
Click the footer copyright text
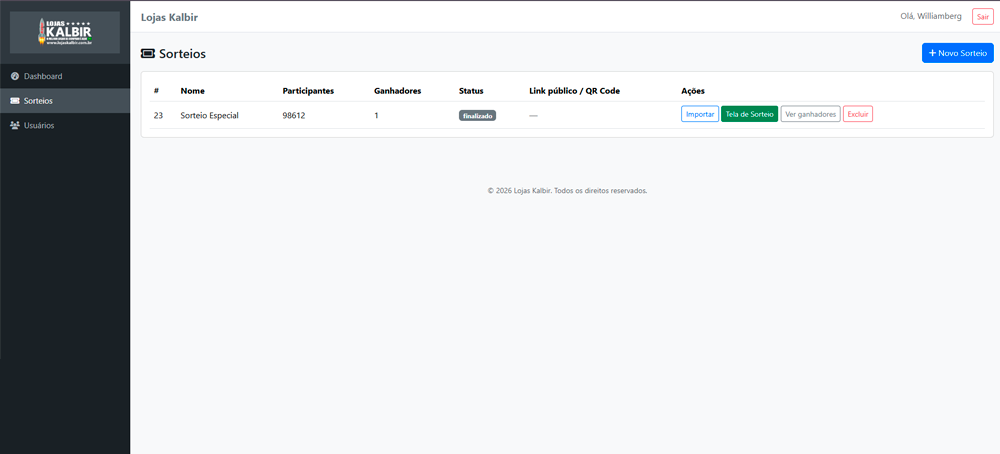[568, 190]
